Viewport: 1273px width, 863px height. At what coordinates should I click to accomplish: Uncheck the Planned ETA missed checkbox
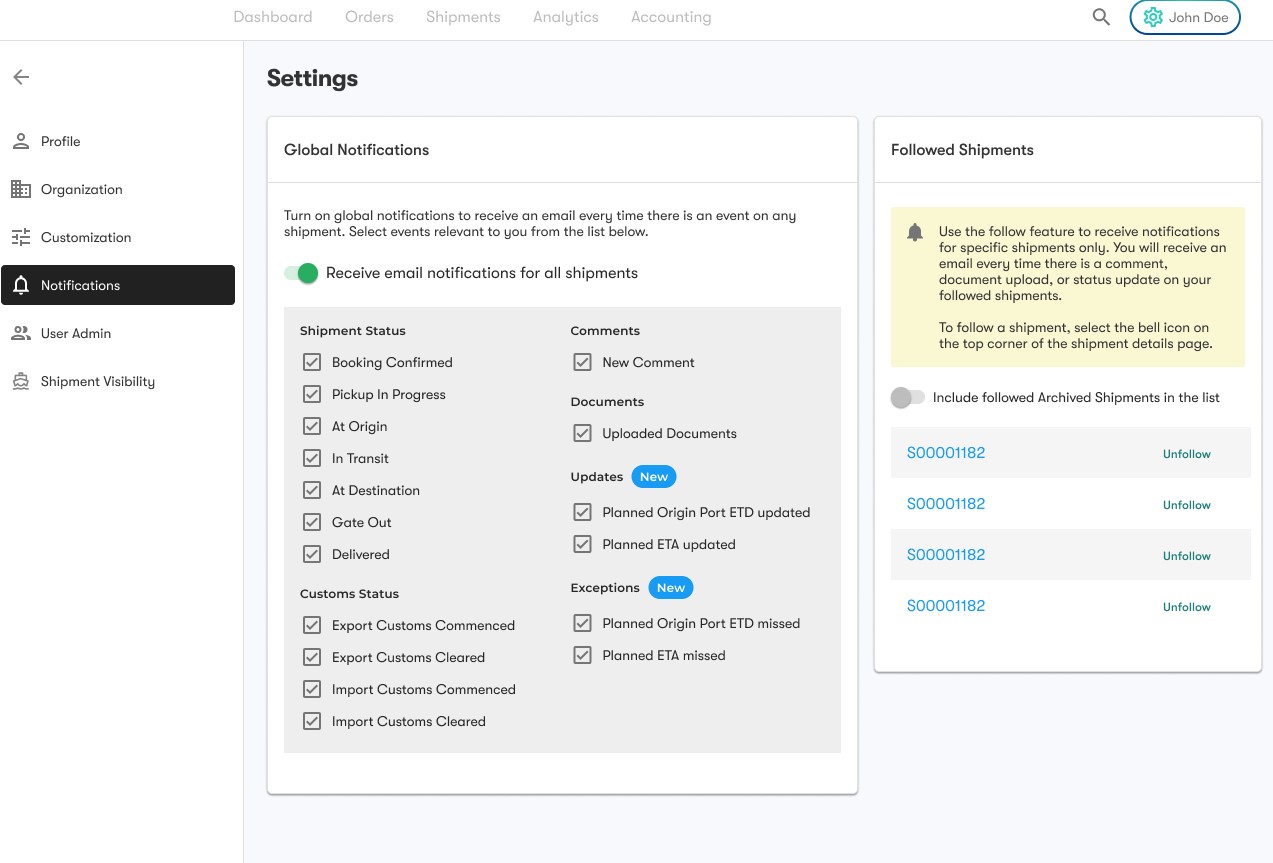click(x=582, y=655)
